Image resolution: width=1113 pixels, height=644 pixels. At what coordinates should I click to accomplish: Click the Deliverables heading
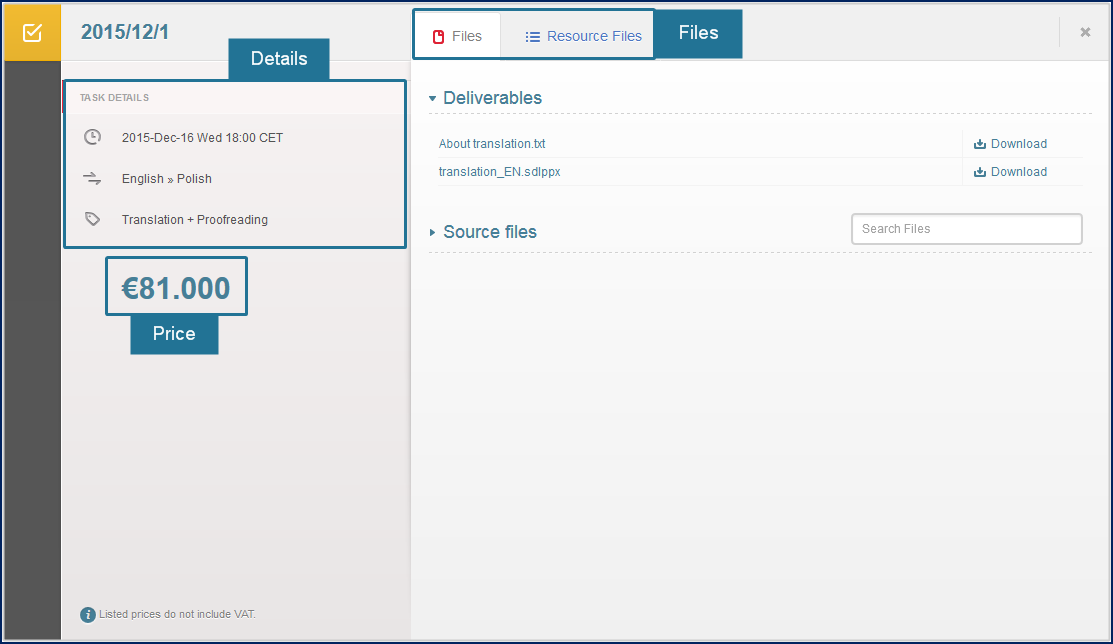pyautogui.click(x=493, y=98)
